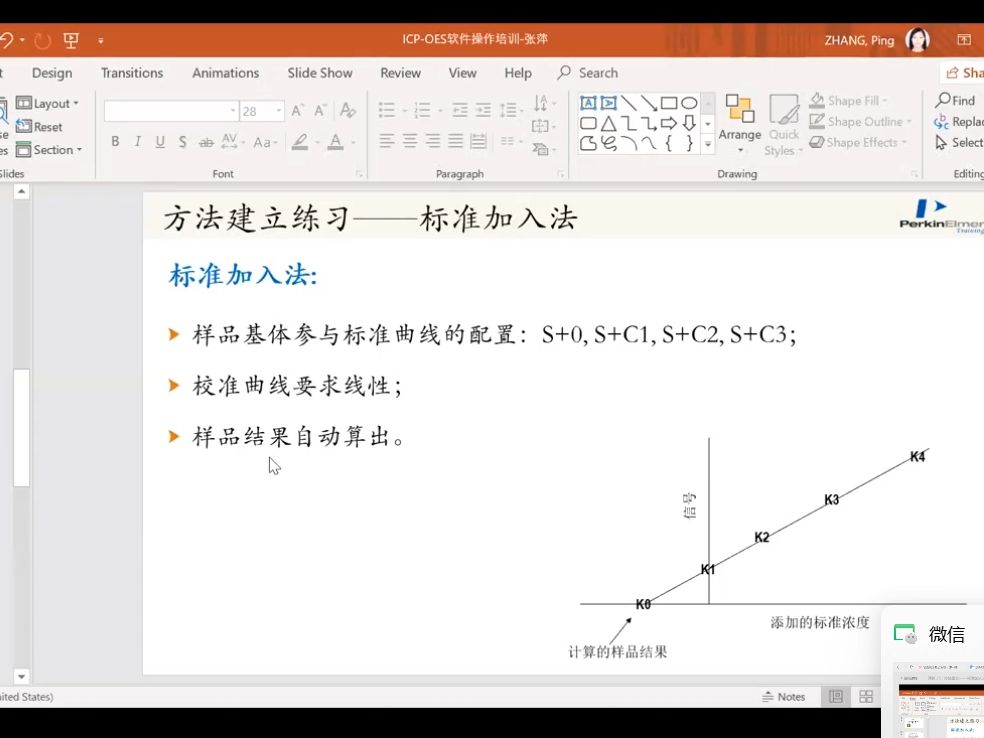Apply bullet list

[387, 111]
